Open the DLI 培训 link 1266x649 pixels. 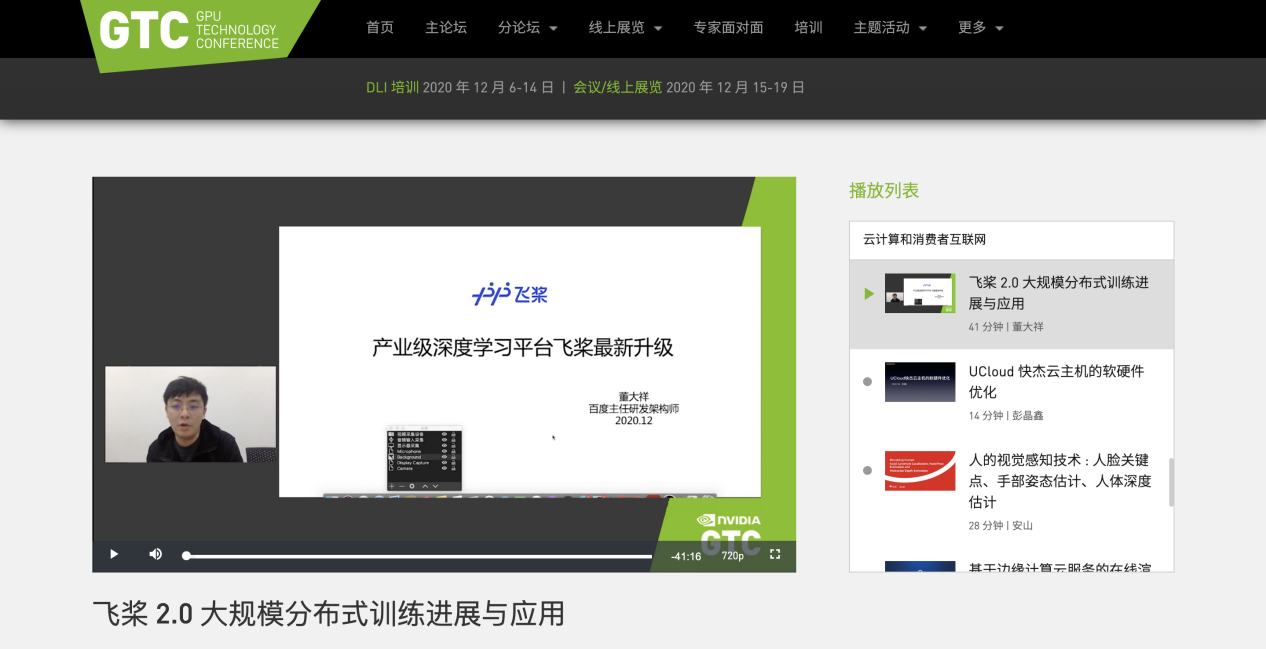click(x=392, y=87)
